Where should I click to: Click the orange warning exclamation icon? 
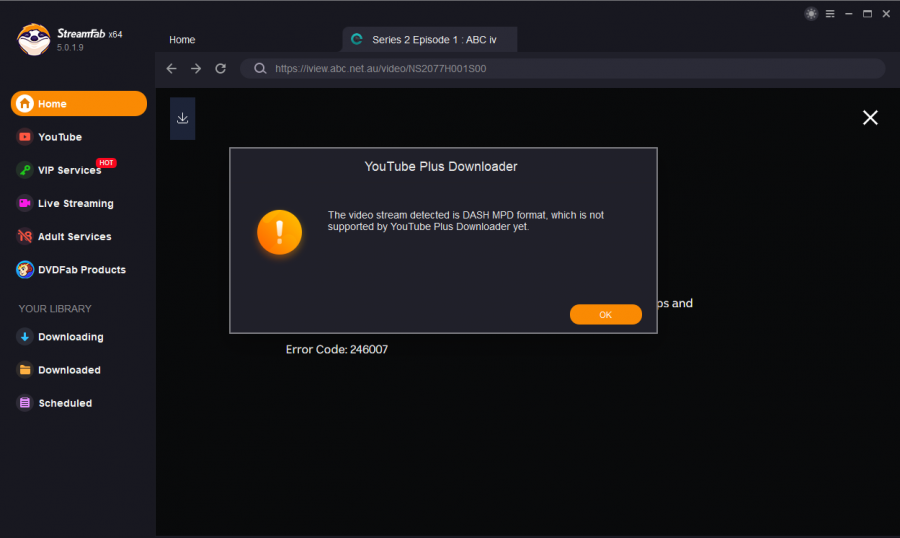[x=279, y=233]
